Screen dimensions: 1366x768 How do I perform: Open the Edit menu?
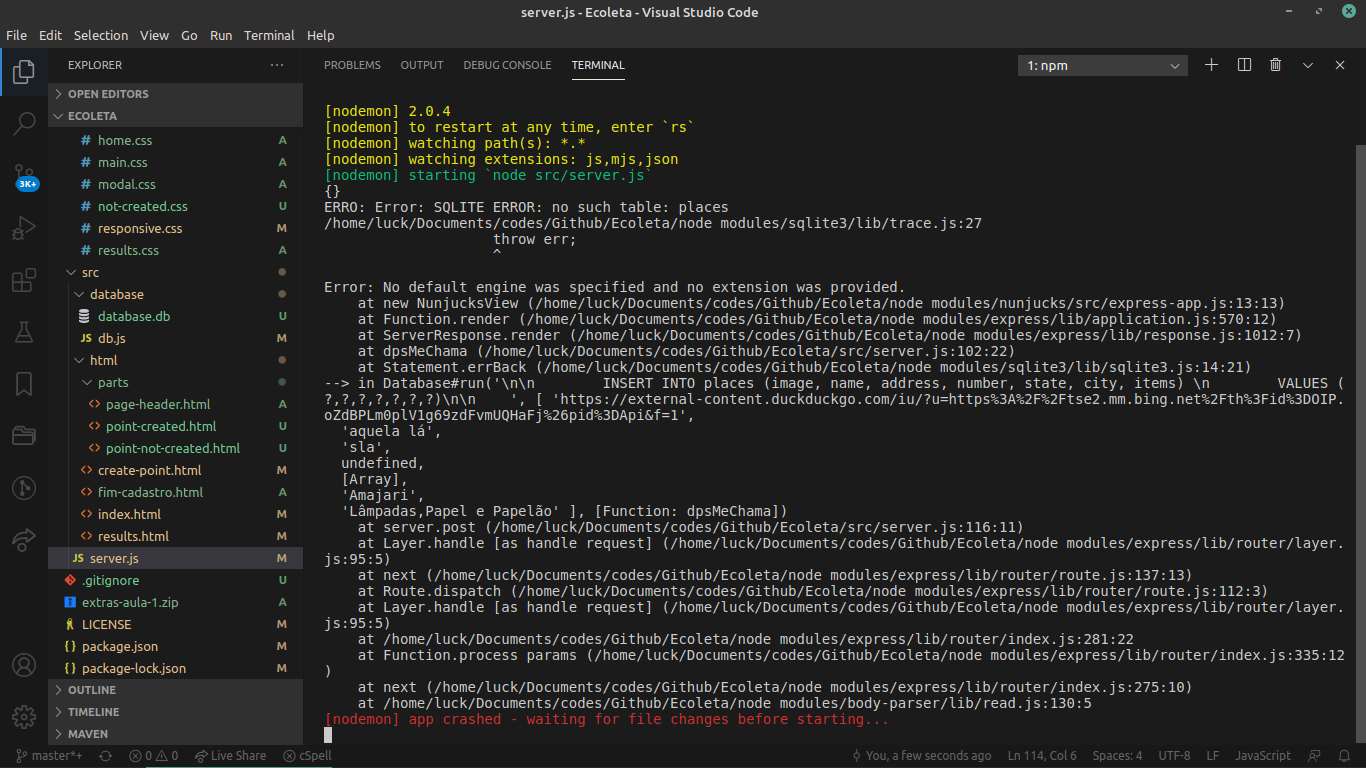pos(50,35)
